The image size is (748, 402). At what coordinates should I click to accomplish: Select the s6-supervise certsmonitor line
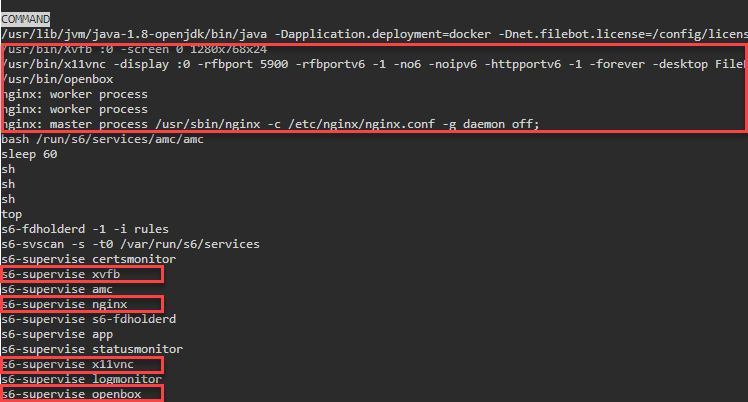click(88, 259)
